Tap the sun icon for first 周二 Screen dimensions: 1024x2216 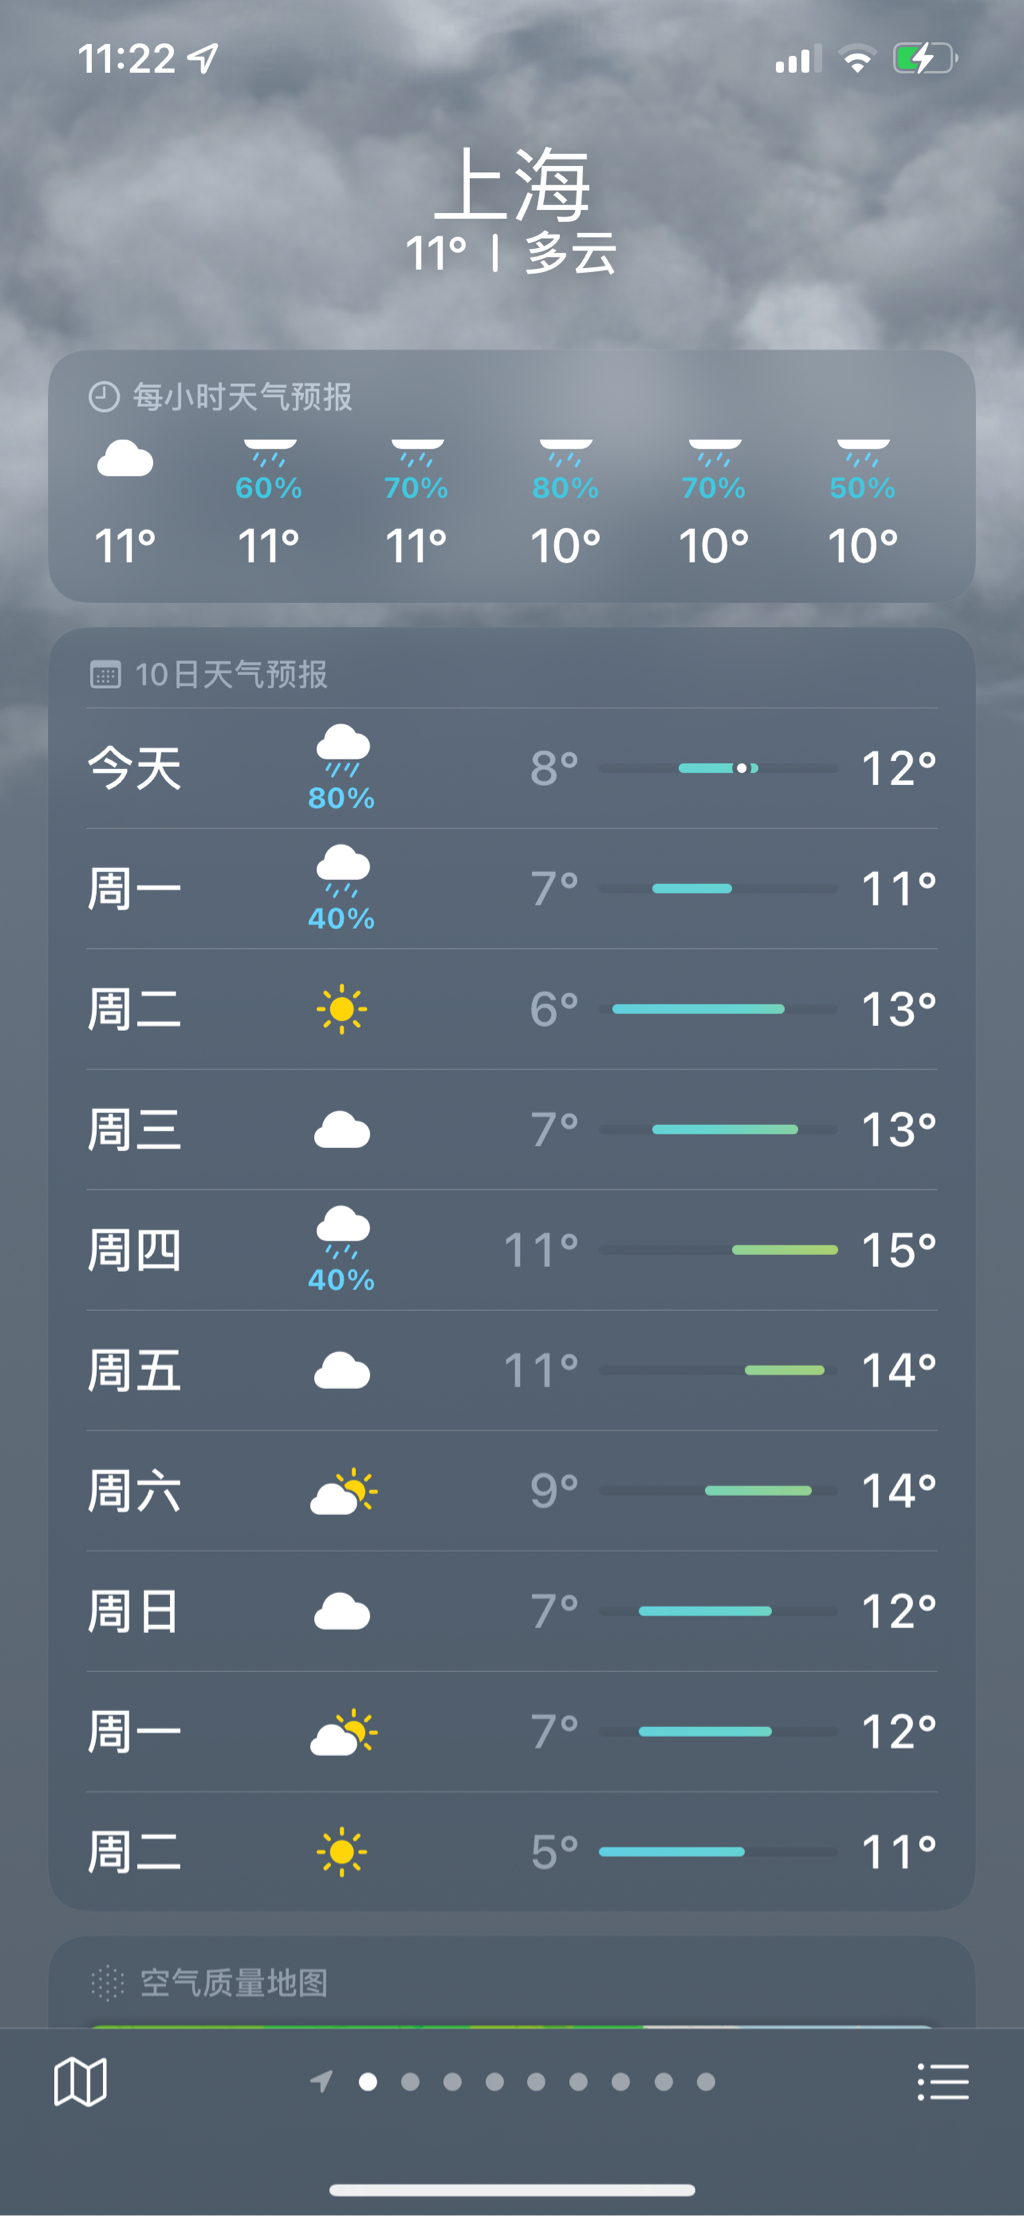point(342,1009)
